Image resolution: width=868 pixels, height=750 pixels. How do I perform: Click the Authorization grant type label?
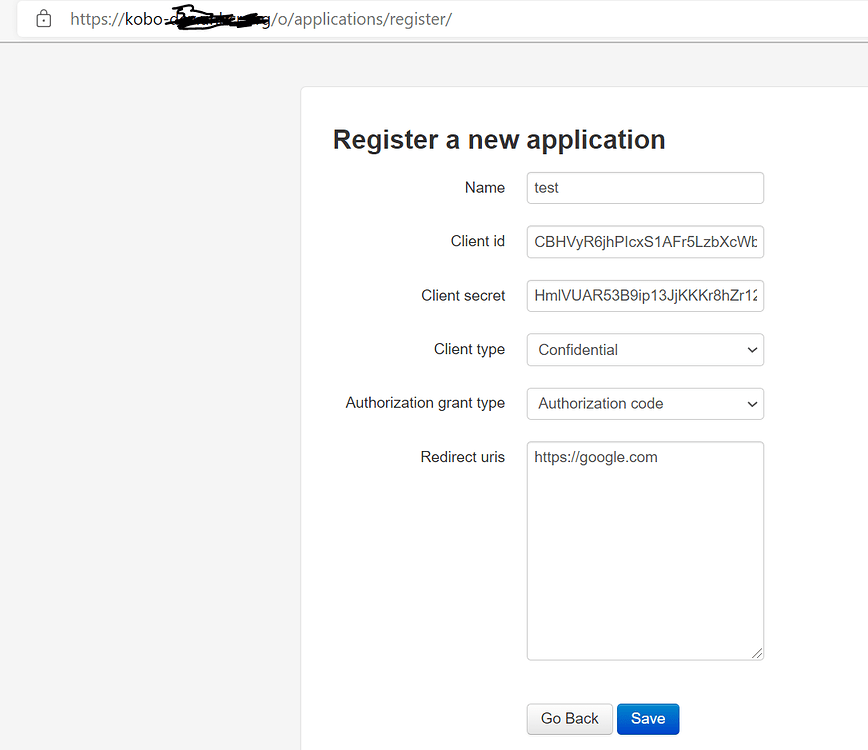425,403
